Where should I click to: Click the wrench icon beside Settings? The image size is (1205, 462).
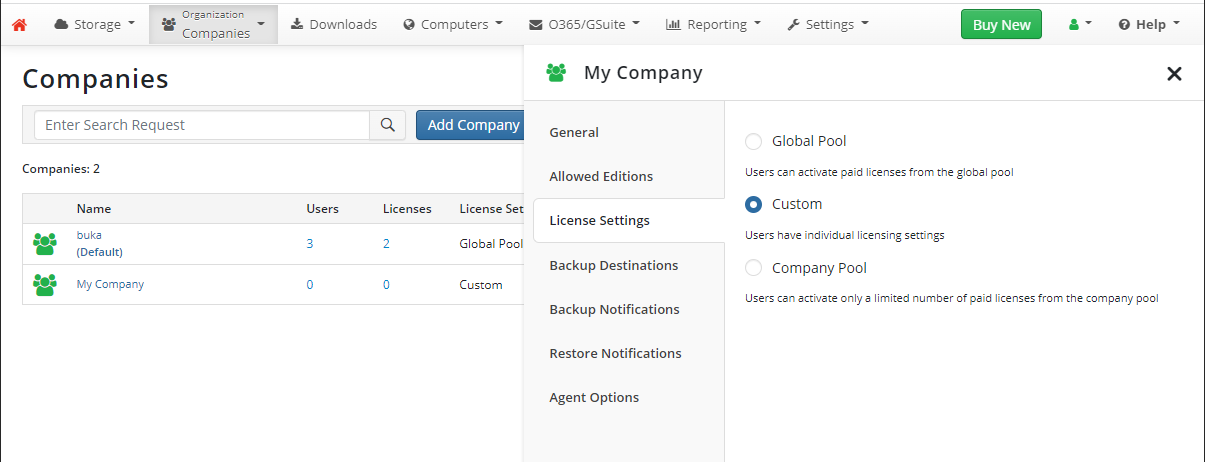793,24
